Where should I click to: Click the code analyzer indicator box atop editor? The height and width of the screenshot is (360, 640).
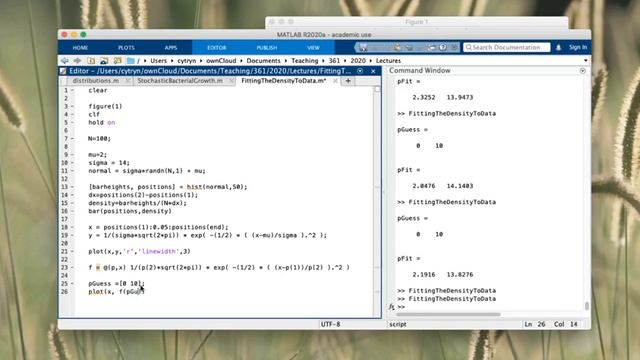pyautogui.click(x=377, y=89)
